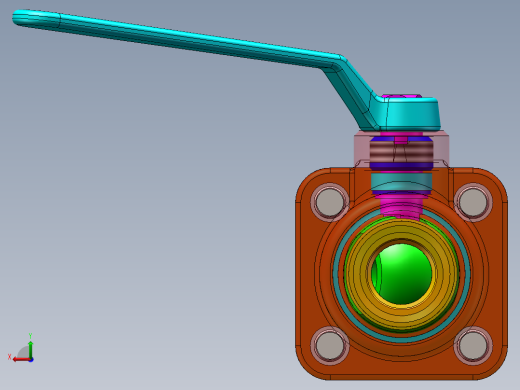Select the lower-right flange bolt head
The width and height of the screenshot is (520, 390).
(473, 345)
